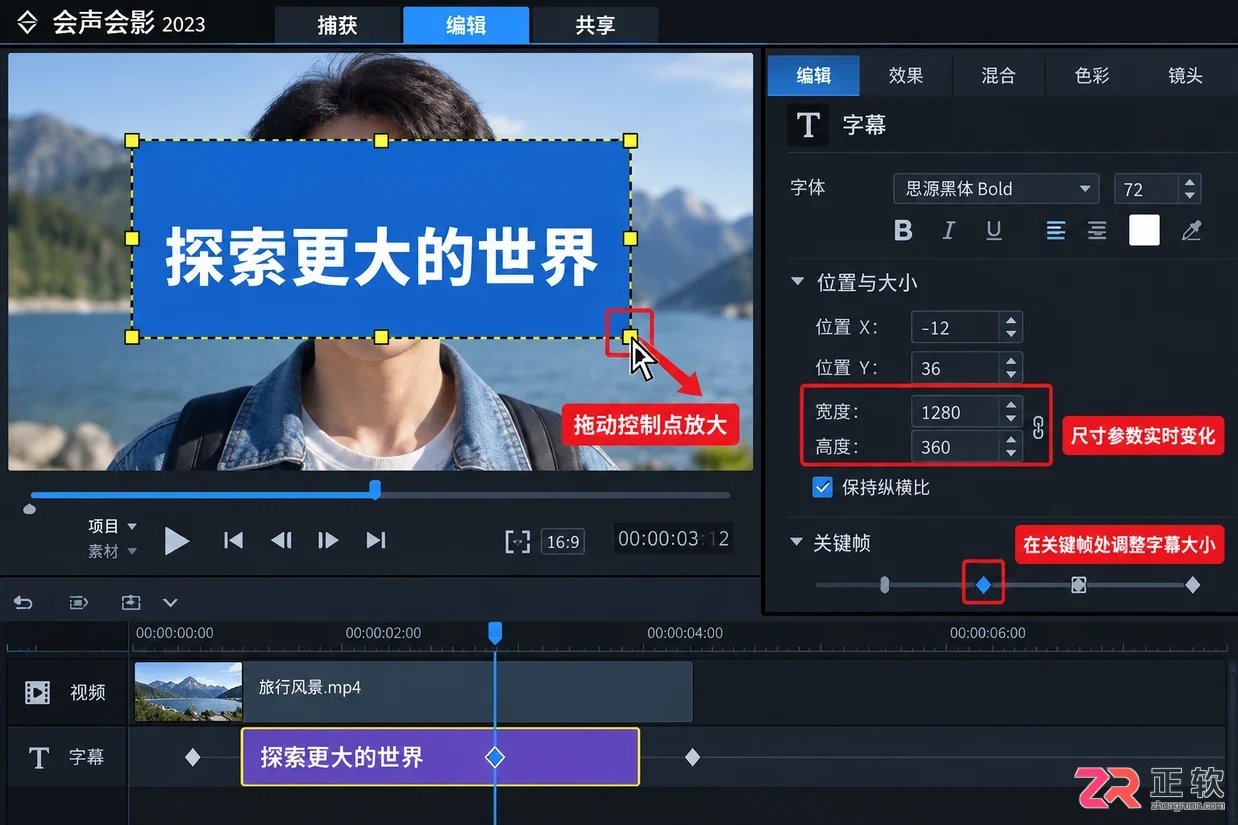The height and width of the screenshot is (825, 1238).
Task: Click the second timeline toolbar icon
Action: [x=78, y=603]
